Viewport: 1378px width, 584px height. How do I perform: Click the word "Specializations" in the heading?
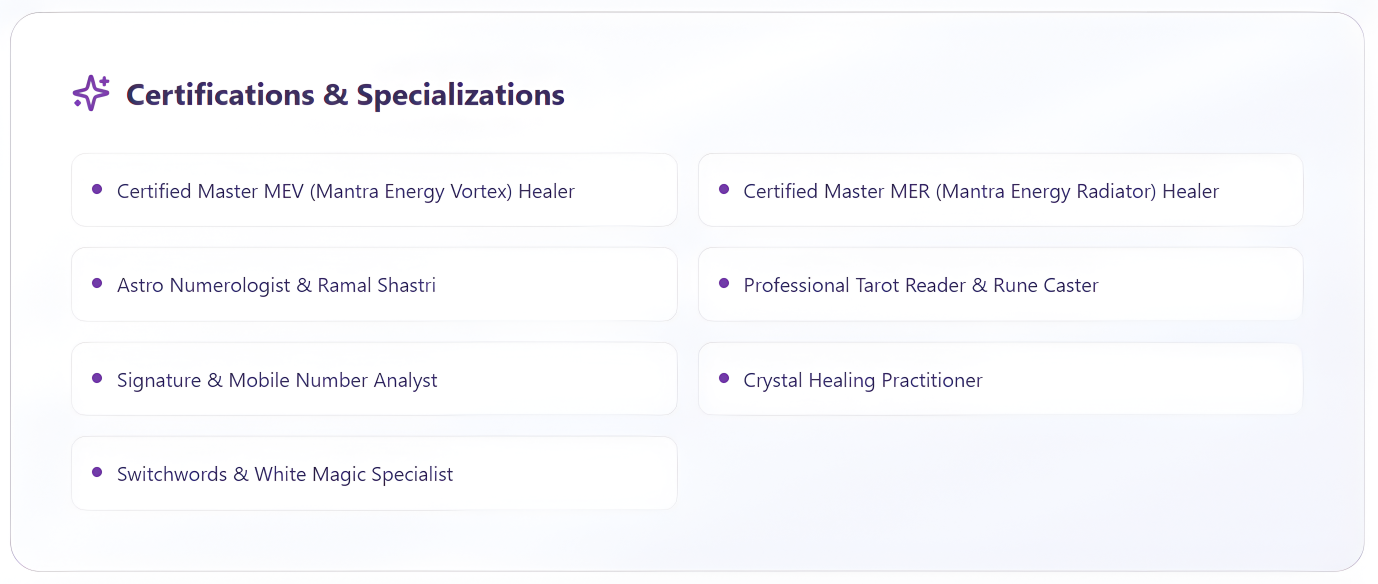pyautogui.click(x=461, y=95)
